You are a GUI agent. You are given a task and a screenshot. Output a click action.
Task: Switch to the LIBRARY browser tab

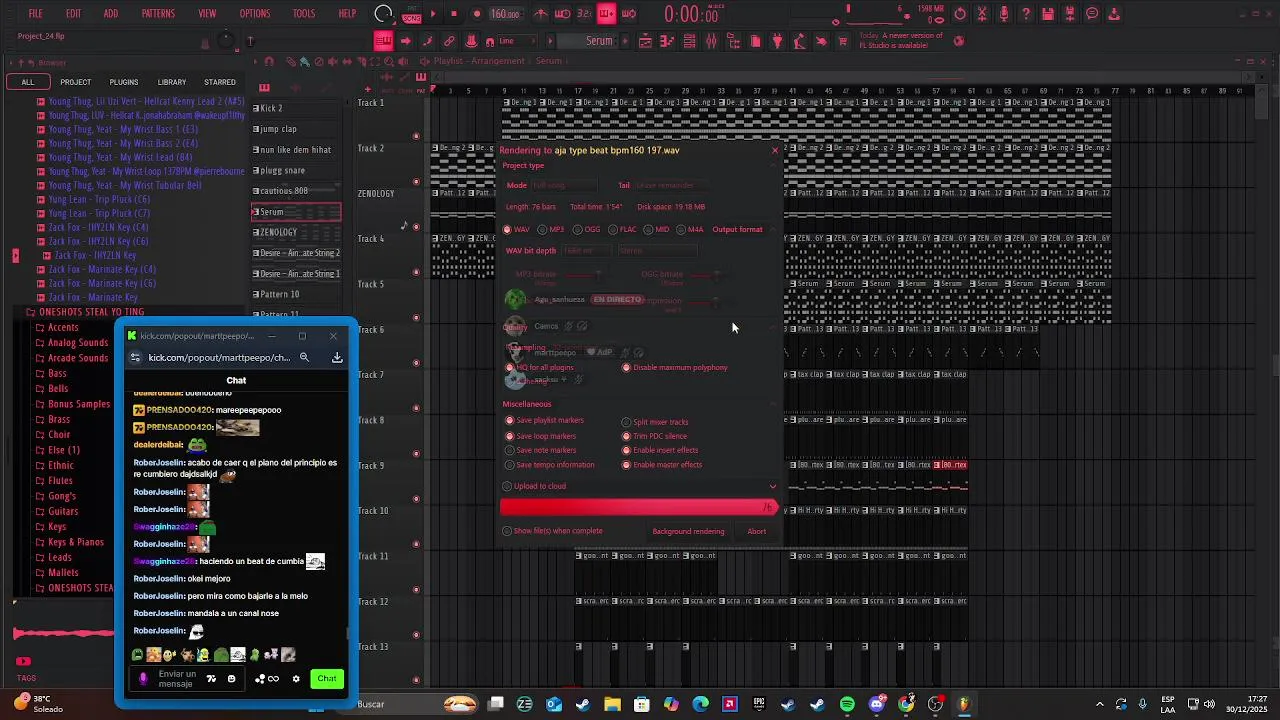click(172, 82)
